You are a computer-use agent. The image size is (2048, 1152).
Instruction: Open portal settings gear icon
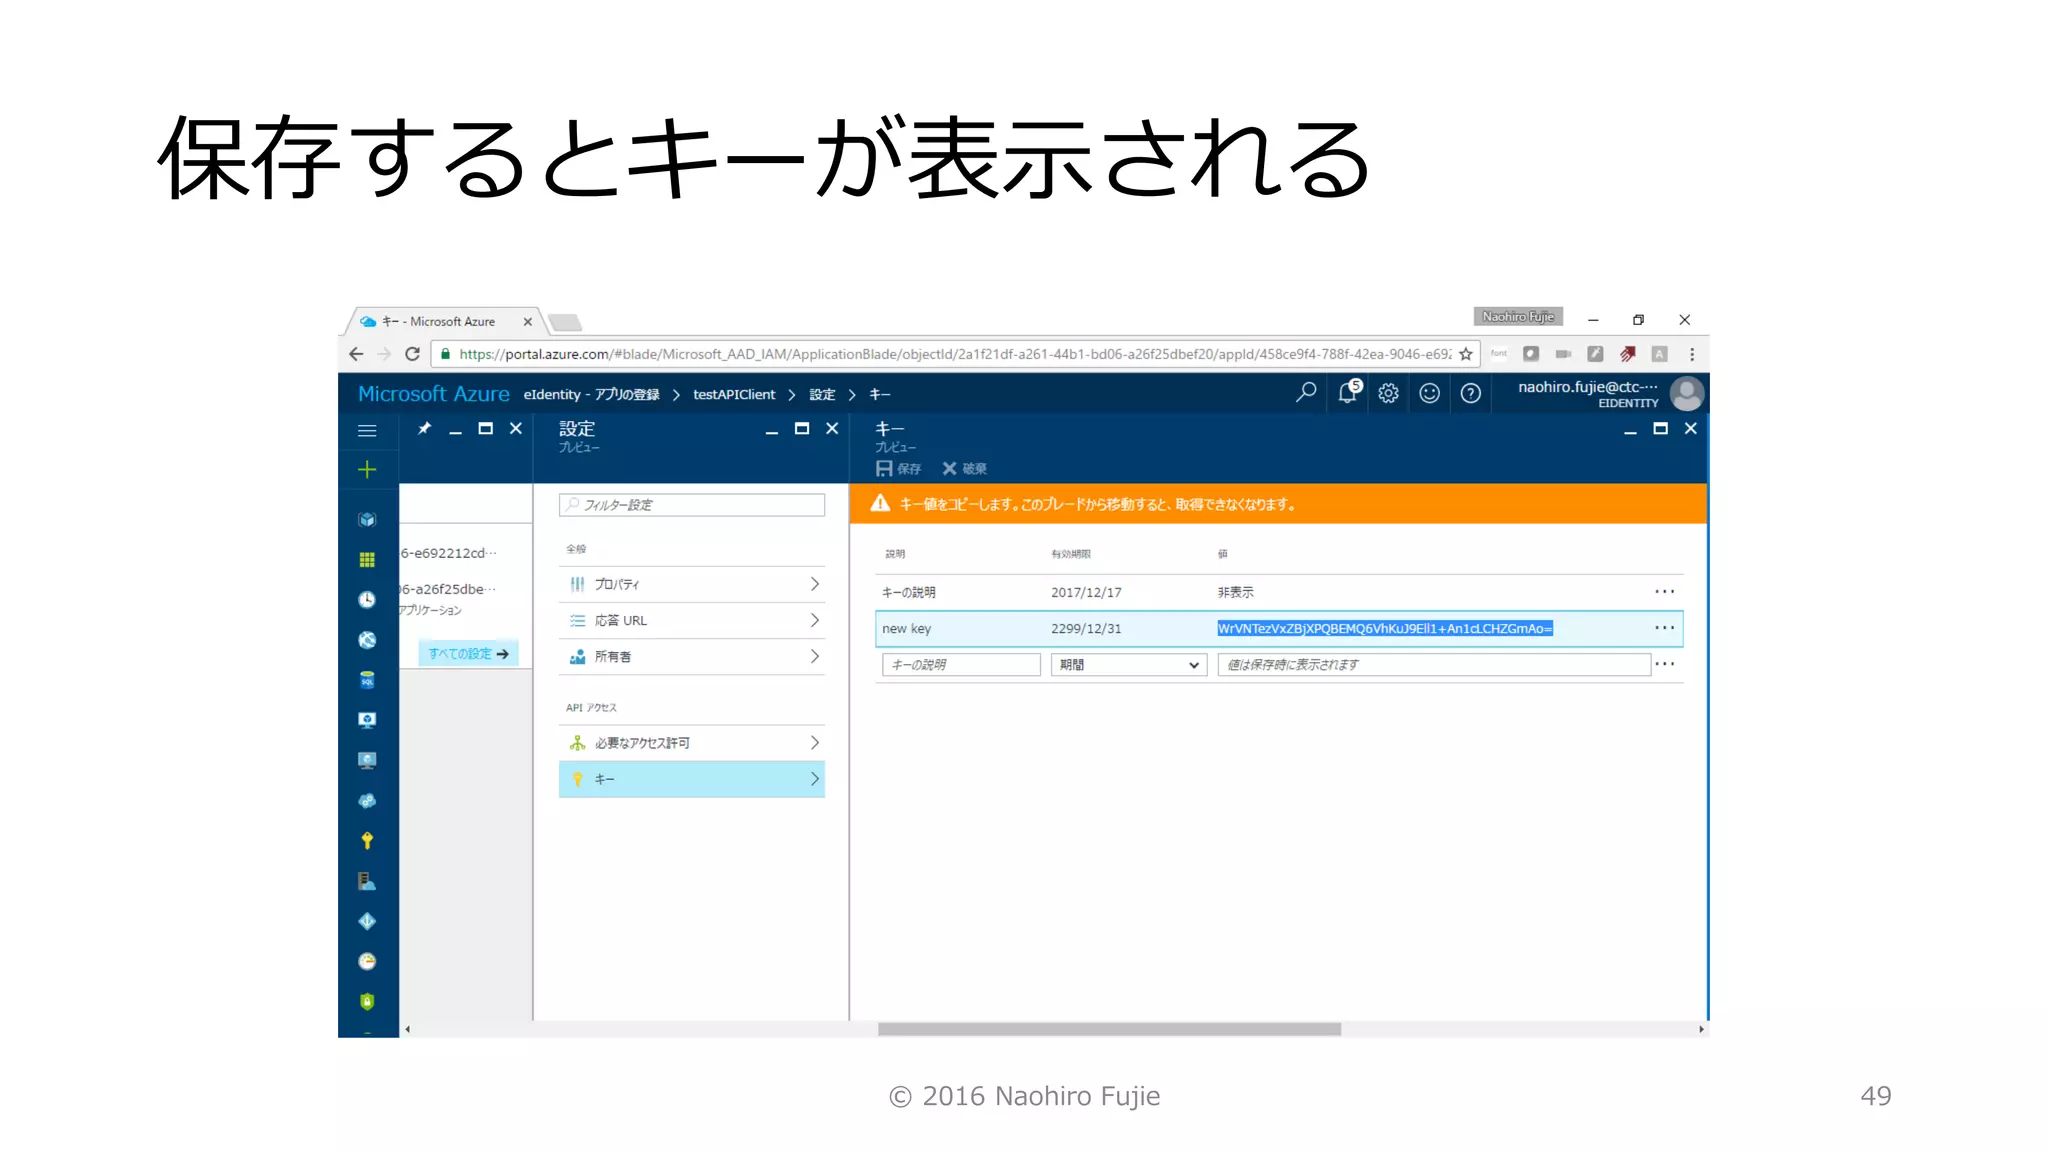(1388, 393)
